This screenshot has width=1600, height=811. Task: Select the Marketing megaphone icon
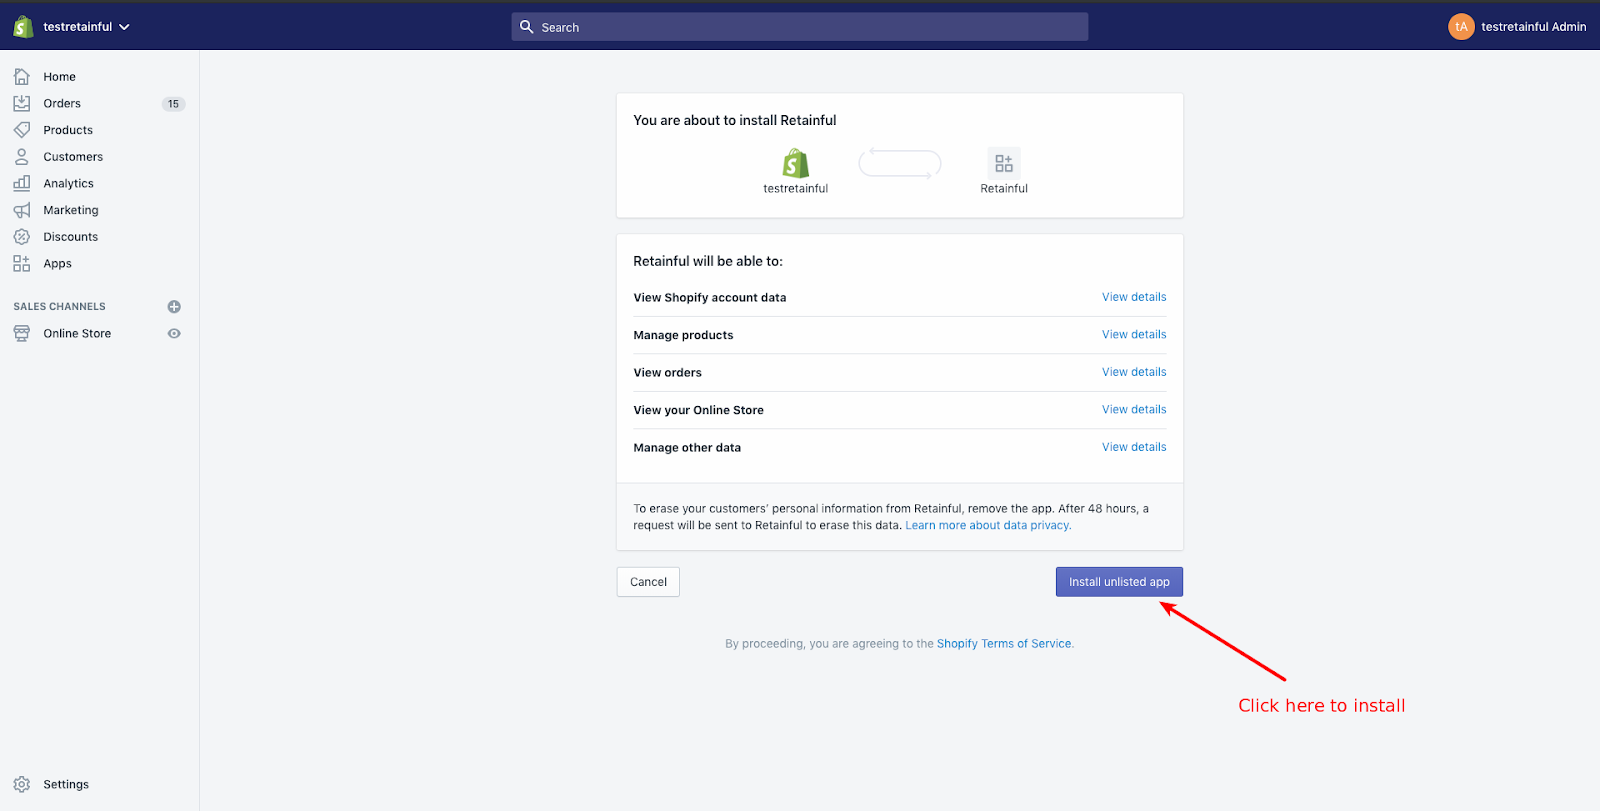[x=22, y=210]
